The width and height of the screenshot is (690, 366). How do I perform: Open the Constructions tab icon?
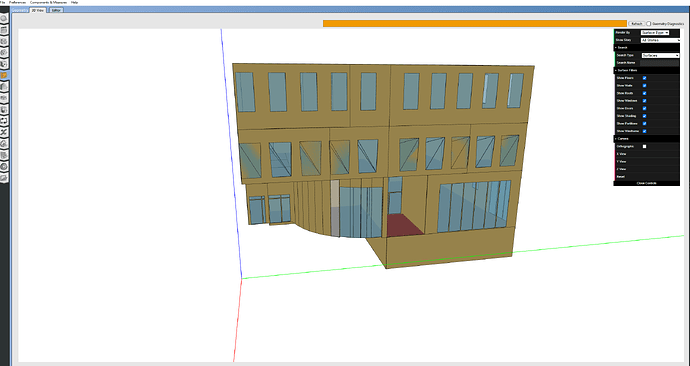coord(4,41)
